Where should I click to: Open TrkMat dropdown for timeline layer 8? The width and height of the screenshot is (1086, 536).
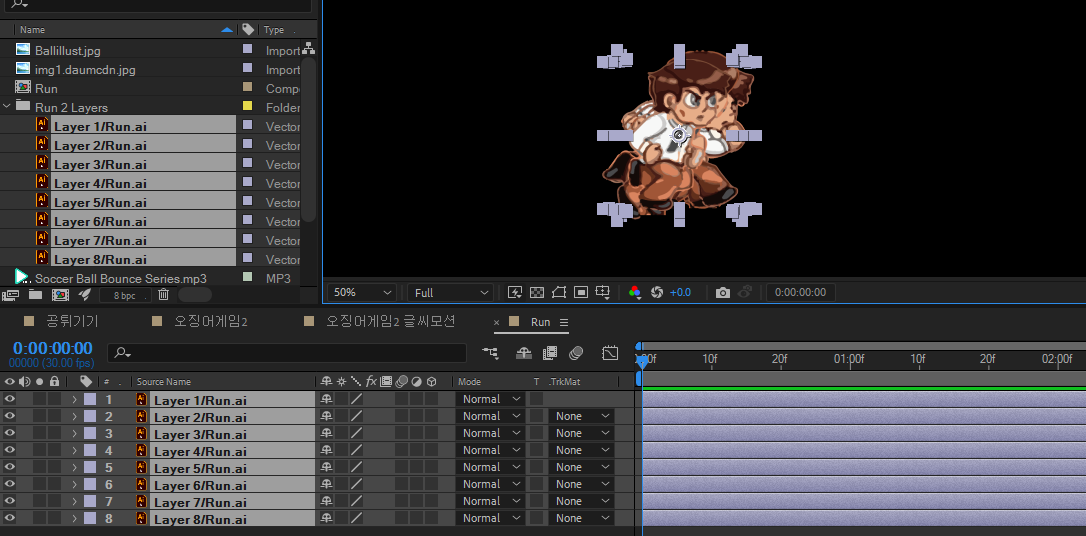[x=581, y=518]
